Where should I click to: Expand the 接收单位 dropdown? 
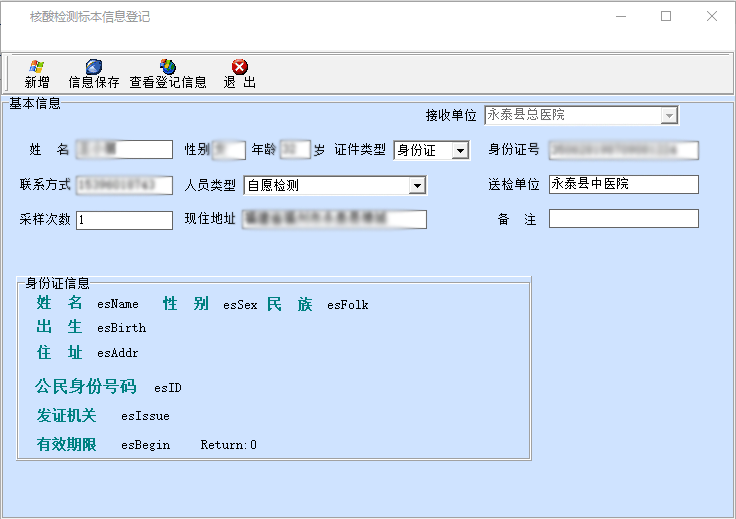point(669,116)
